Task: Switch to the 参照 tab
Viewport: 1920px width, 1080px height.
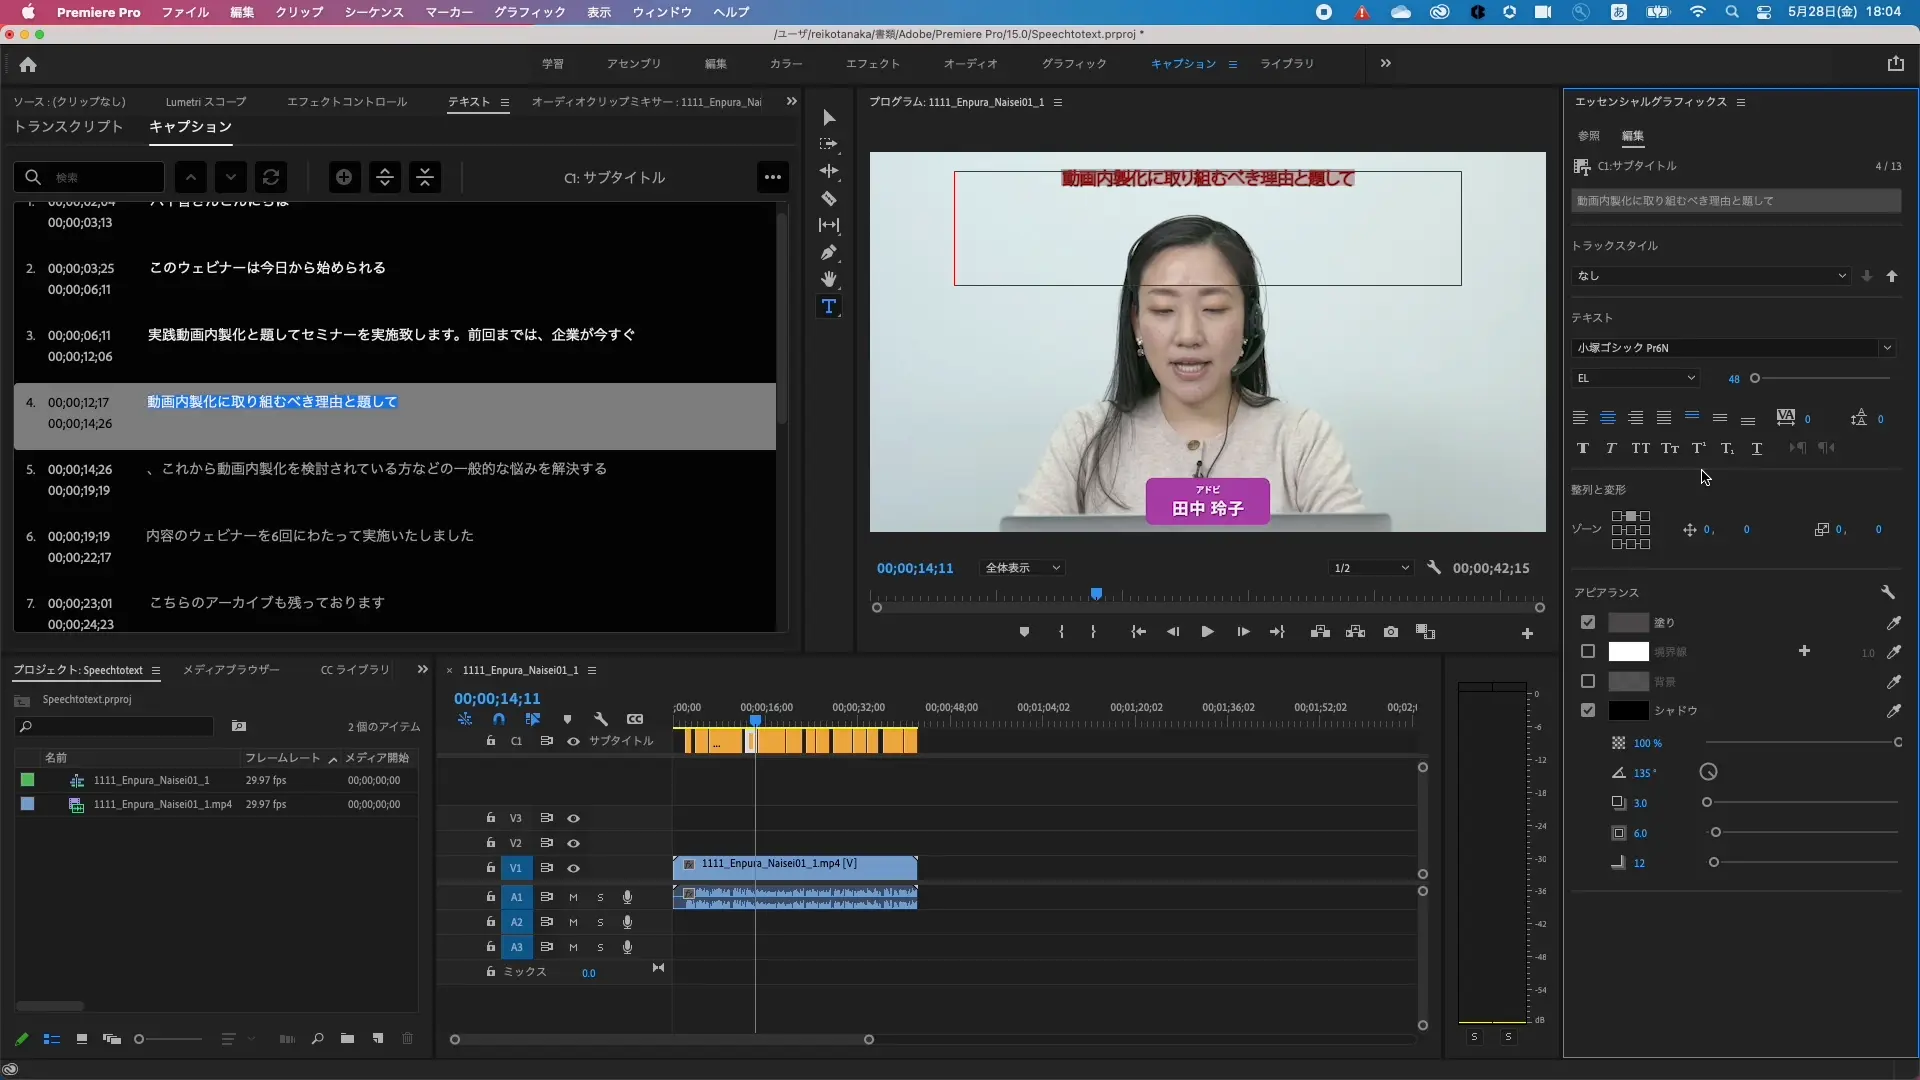Action: tap(1589, 136)
